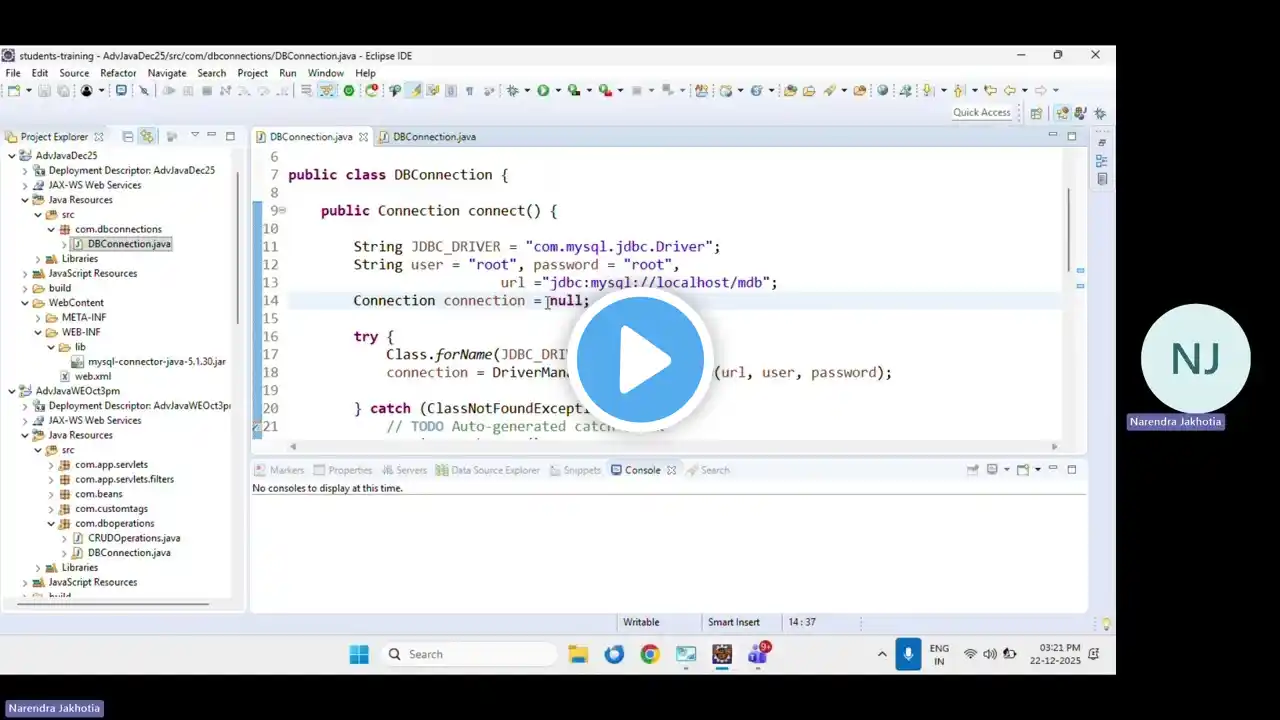Toggle Mark Occurrences highlighter icon
Viewport: 1280px width, 720px height.
tap(414, 90)
